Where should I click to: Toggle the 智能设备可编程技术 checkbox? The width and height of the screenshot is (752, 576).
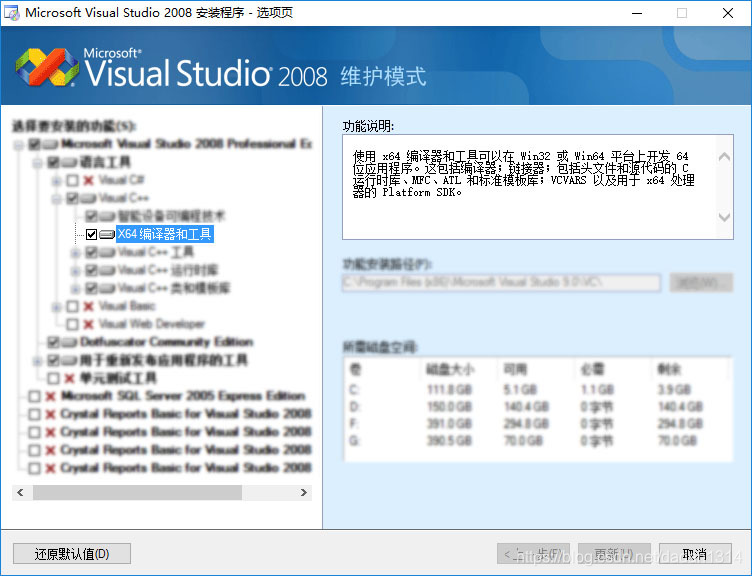pos(91,216)
